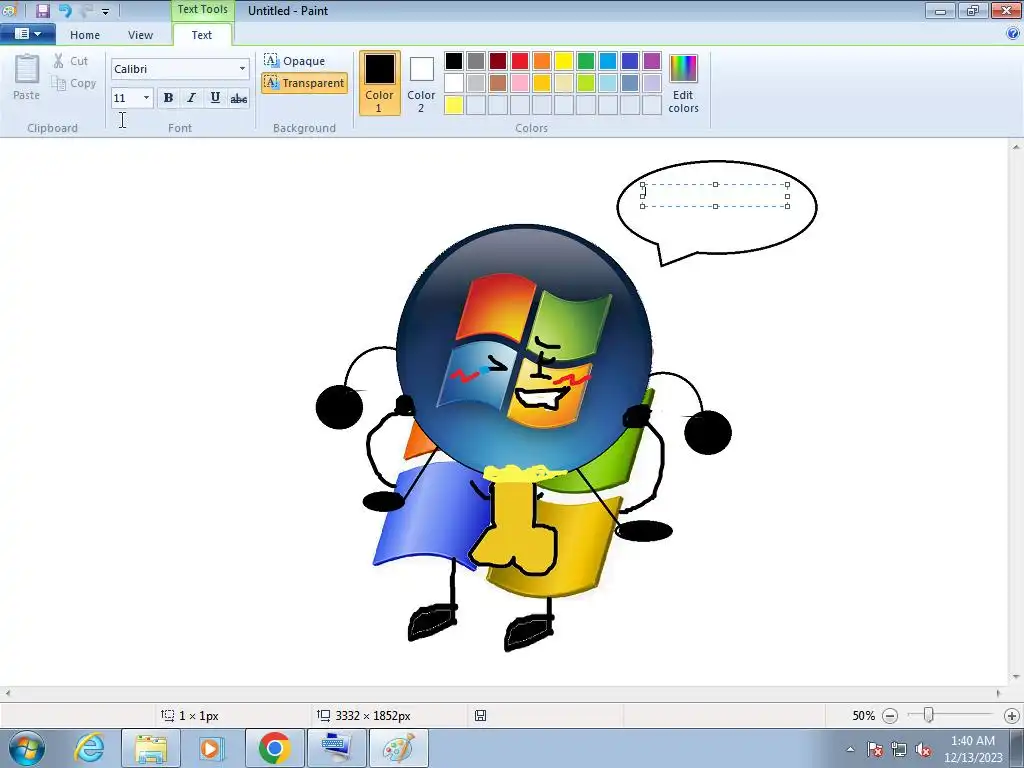Select Opaque background option
The width and height of the screenshot is (1024, 768).
pos(295,61)
